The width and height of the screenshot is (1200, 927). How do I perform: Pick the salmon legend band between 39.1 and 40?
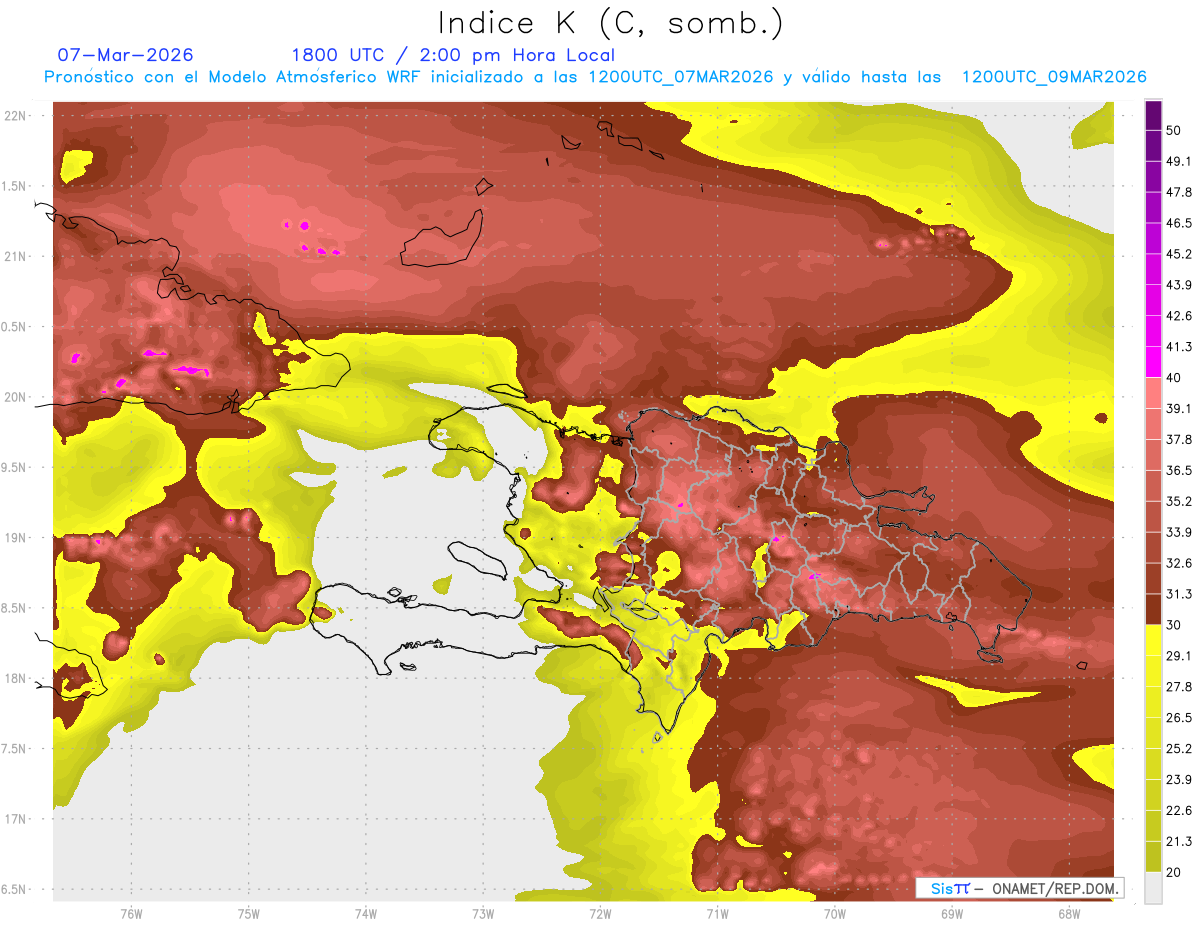(x=1153, y=393)
